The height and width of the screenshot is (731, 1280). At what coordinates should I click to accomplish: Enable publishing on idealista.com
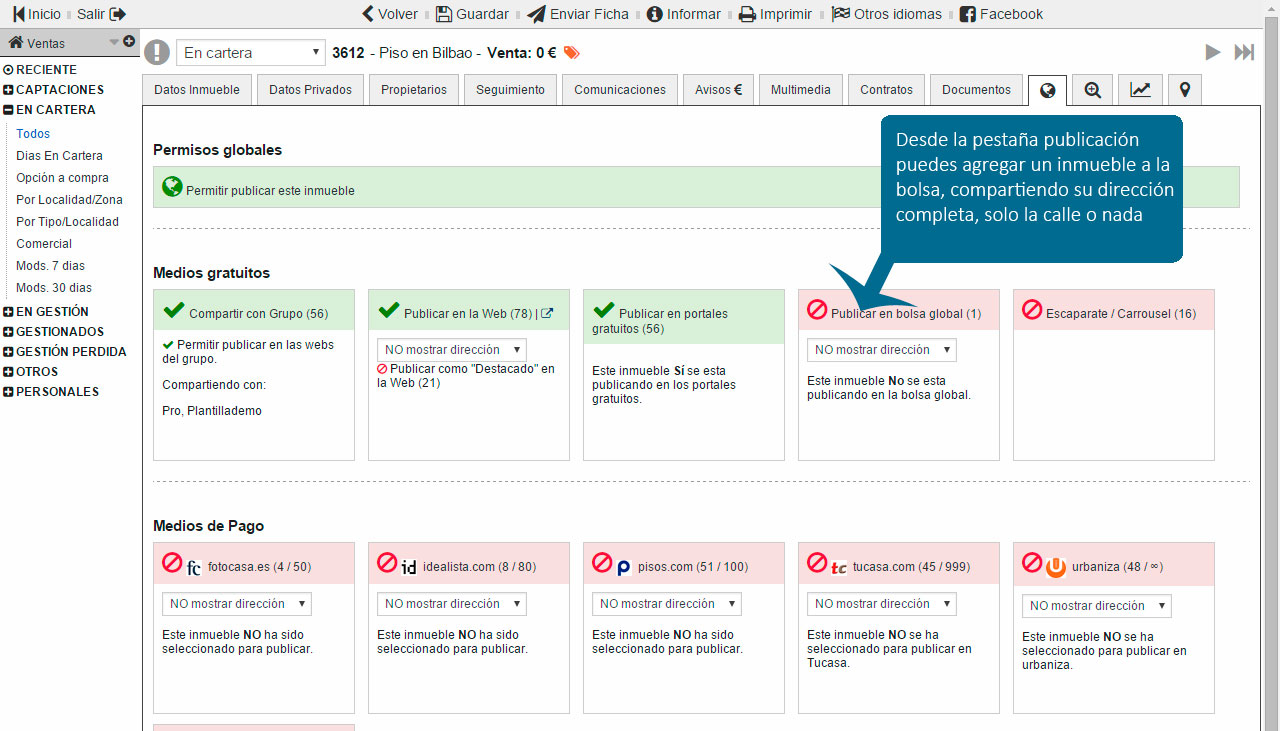387,563
